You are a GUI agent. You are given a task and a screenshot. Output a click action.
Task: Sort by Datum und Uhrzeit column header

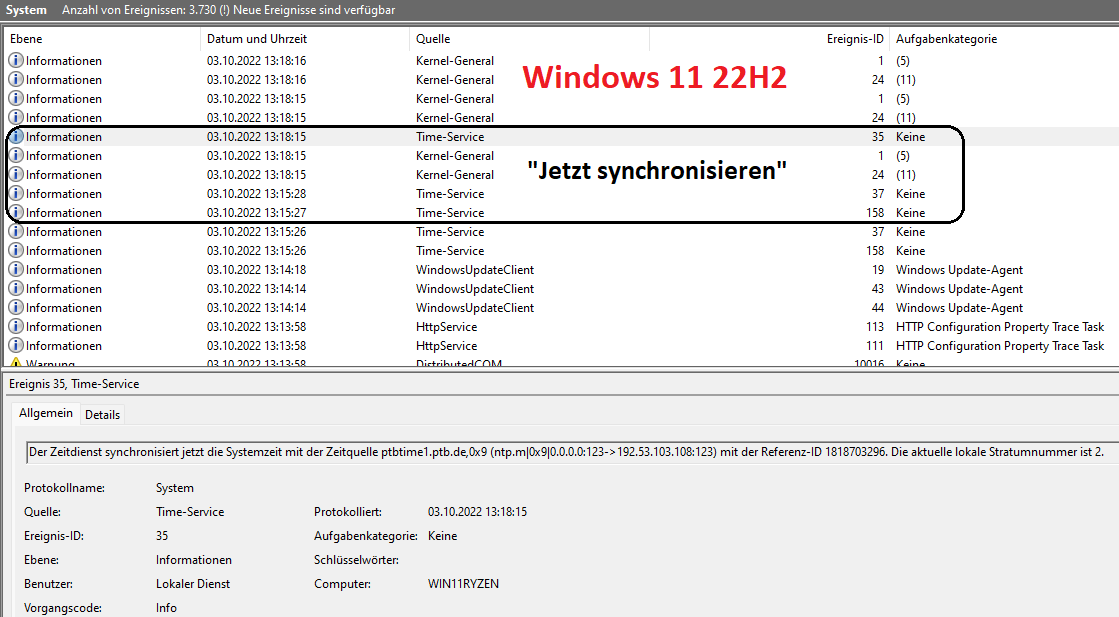click(x=305, y=39)
